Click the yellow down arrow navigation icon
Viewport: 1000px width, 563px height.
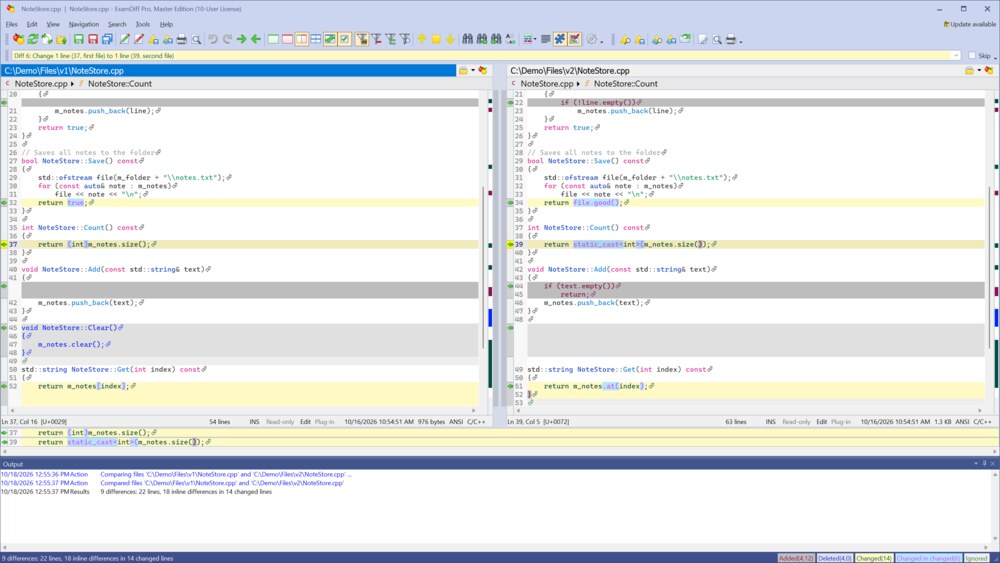pos(450,40)
